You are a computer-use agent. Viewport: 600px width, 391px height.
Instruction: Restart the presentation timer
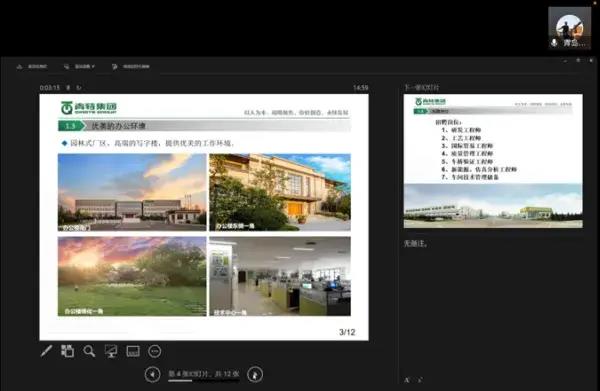click(79, 88)
